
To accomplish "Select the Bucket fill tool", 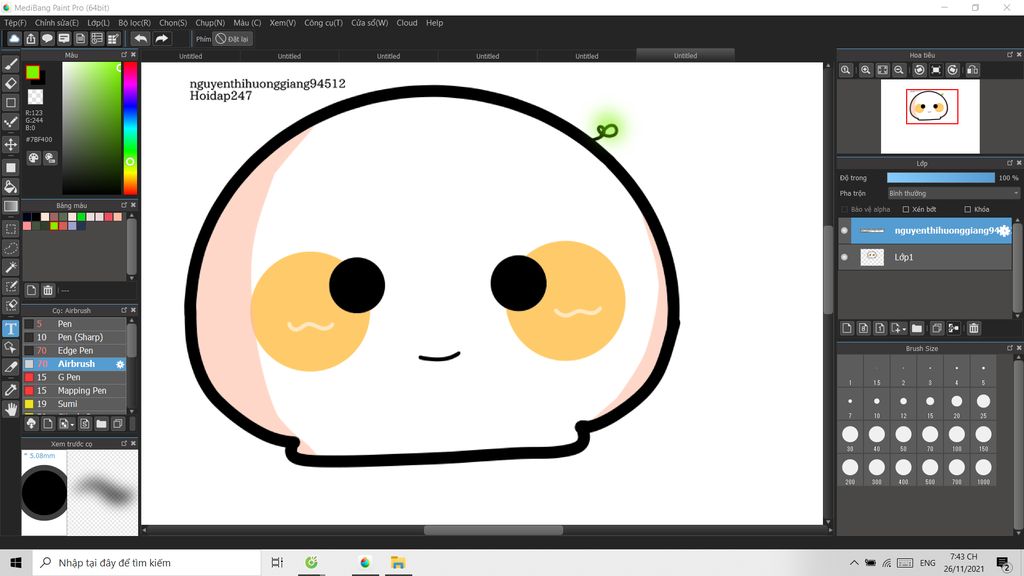I will coord(10,187).
